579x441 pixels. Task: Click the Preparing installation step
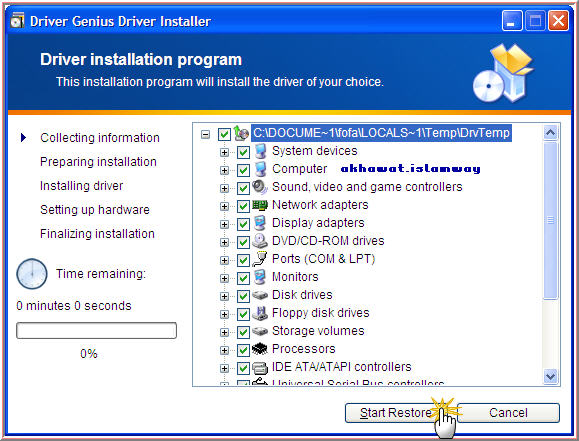point(98,161)
